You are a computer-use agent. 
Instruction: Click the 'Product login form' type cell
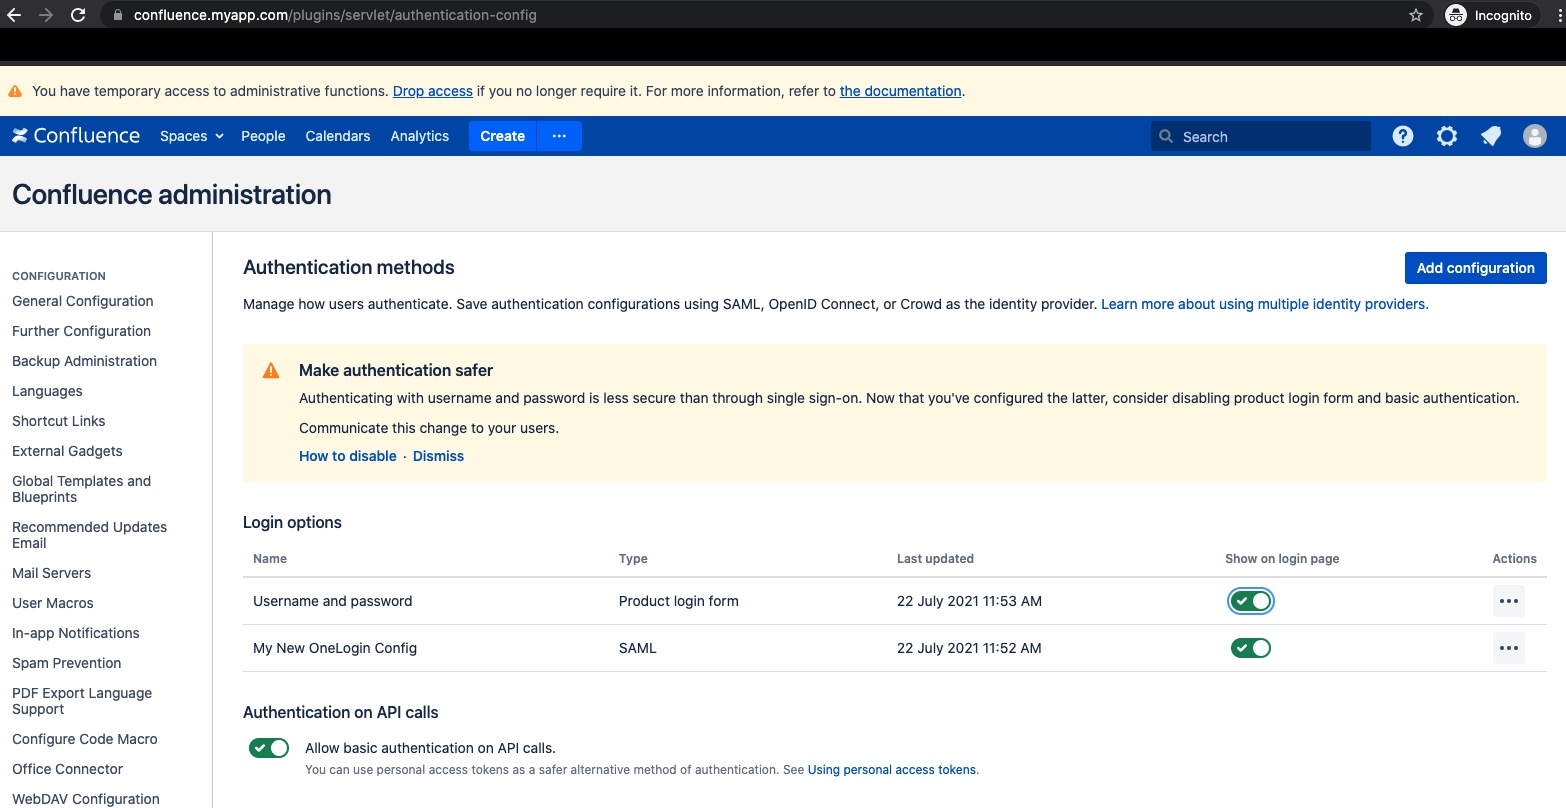point(679,601)
